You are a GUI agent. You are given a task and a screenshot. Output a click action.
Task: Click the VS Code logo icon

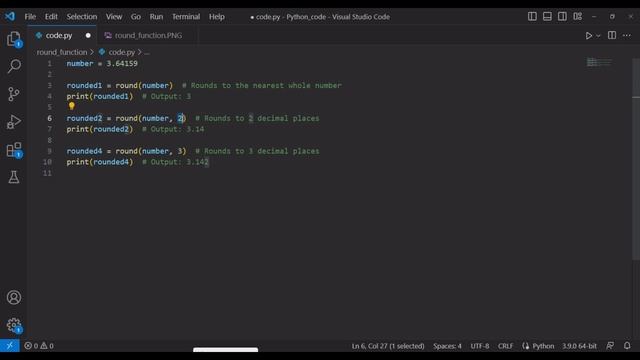pos(10,16)
